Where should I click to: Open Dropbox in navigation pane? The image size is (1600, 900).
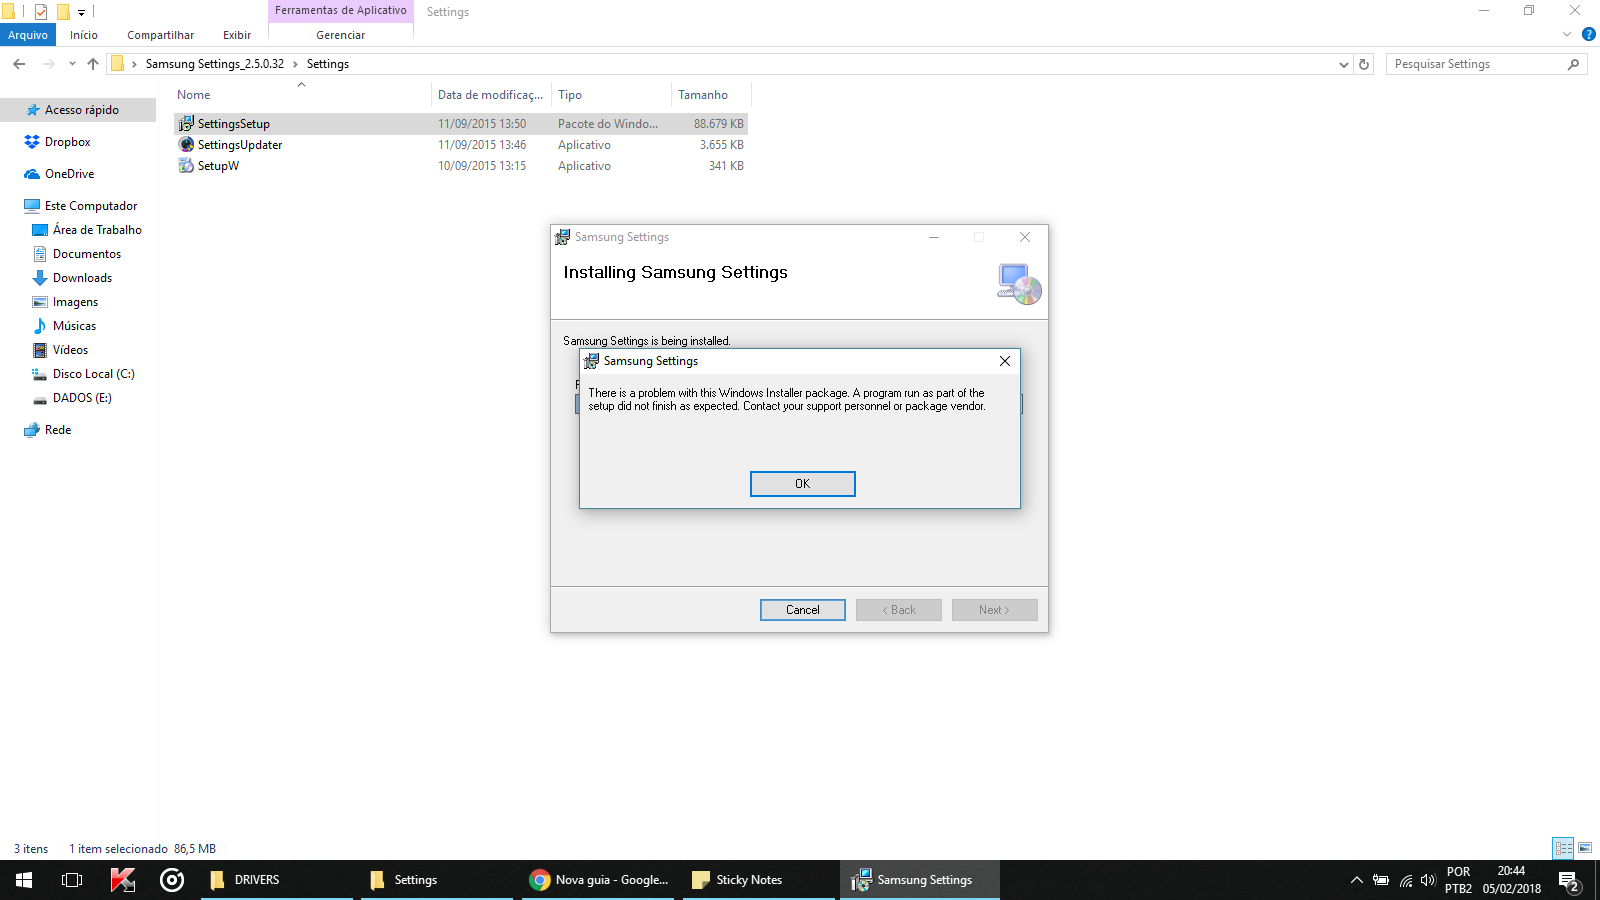click(67, 142)
